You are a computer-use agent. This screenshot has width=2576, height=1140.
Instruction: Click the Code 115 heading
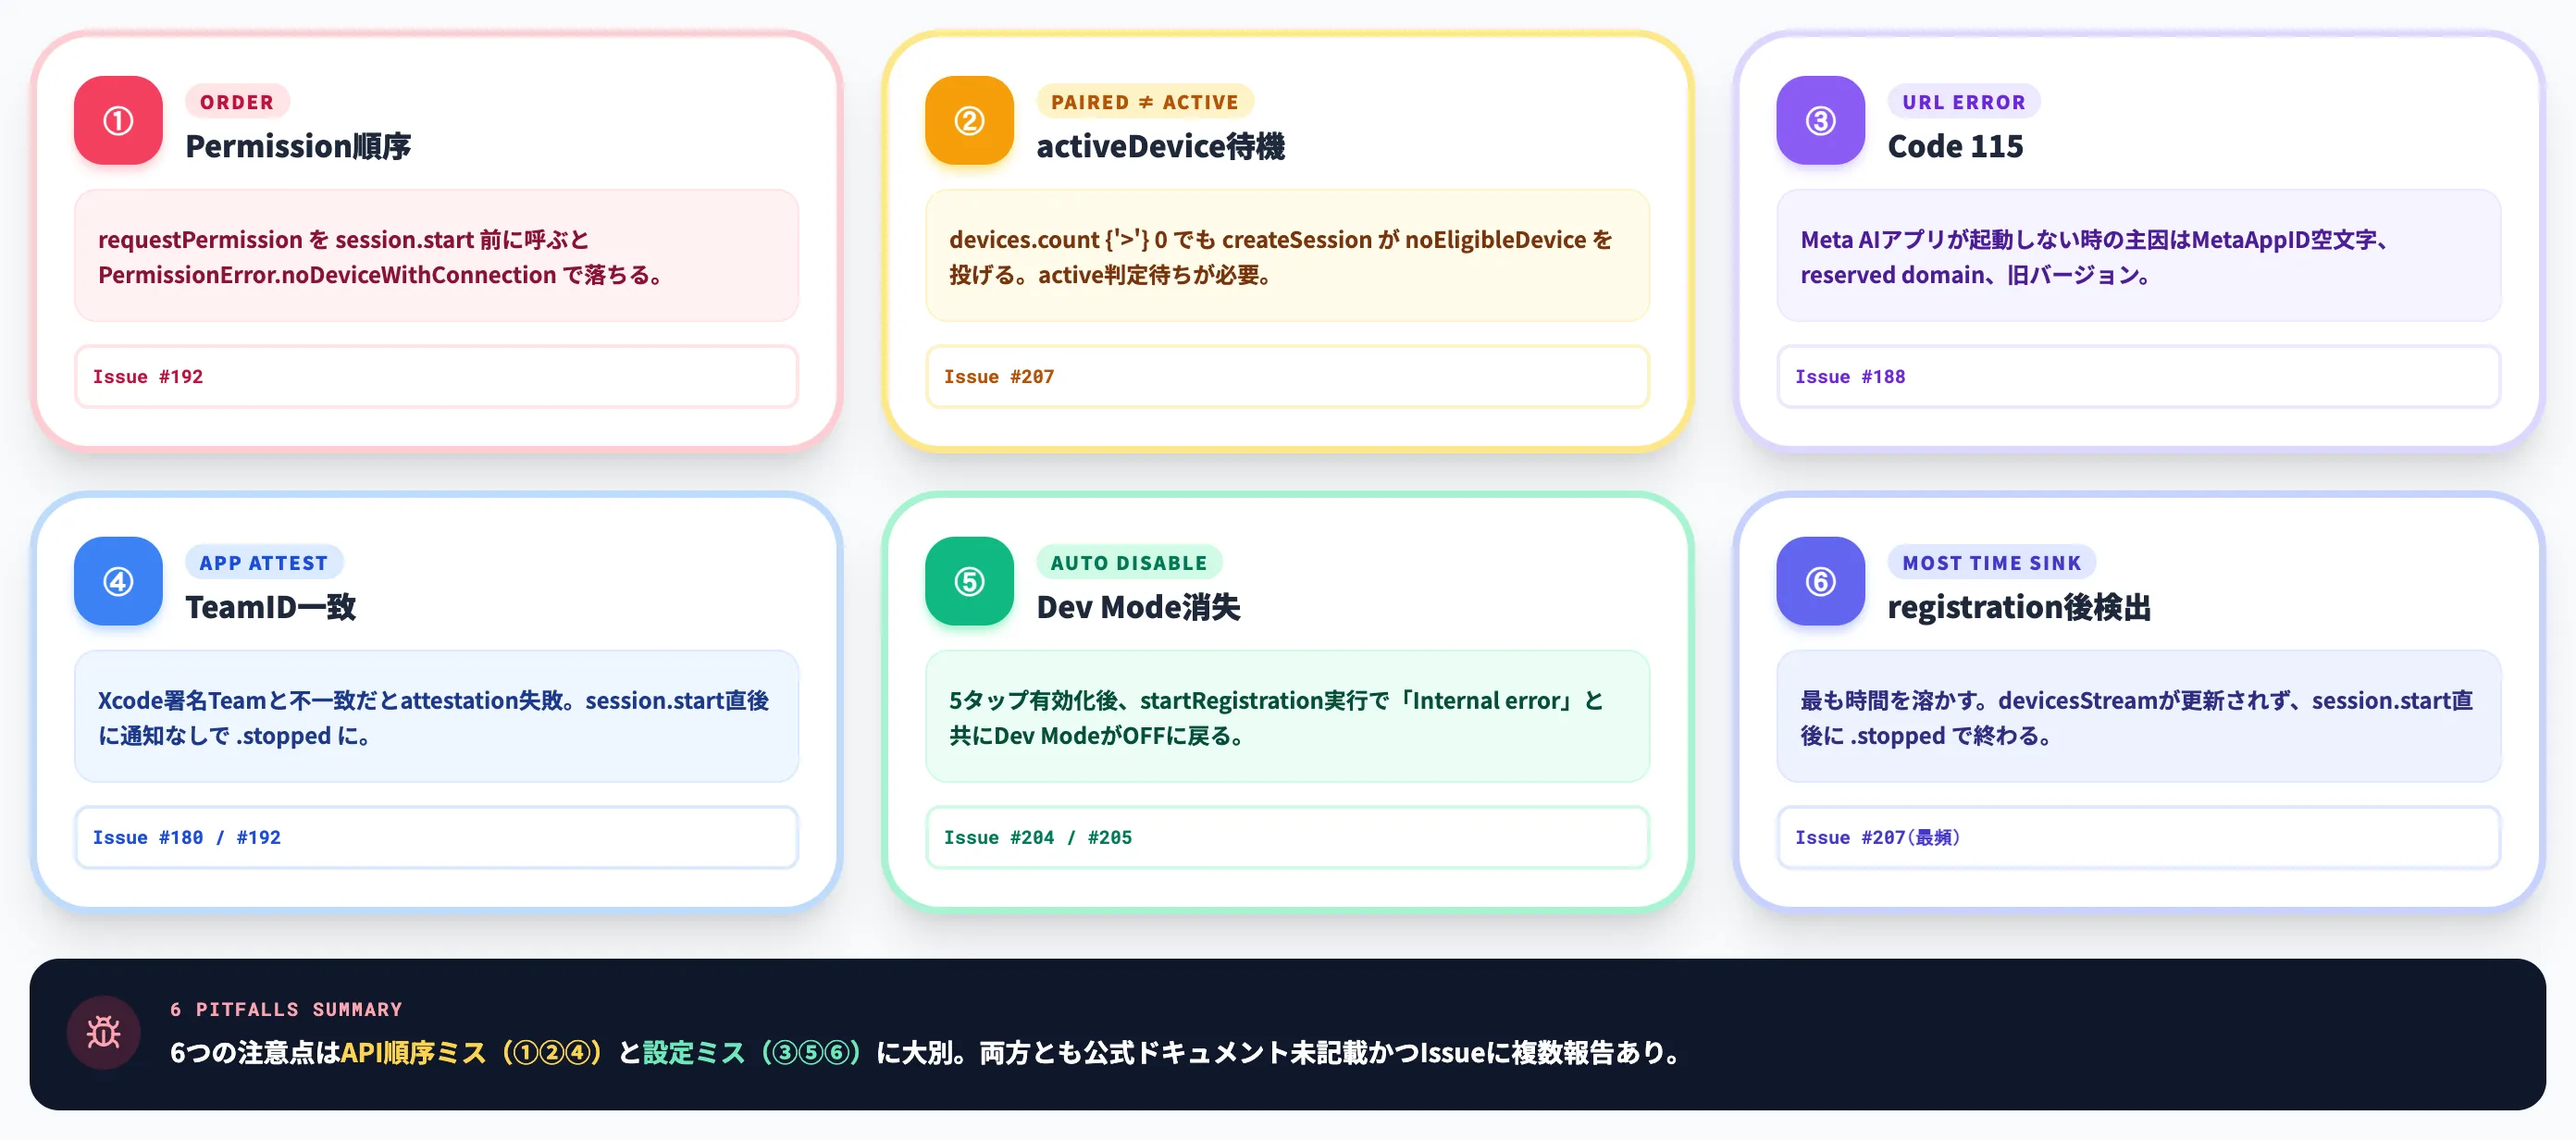click(1955, 147)
